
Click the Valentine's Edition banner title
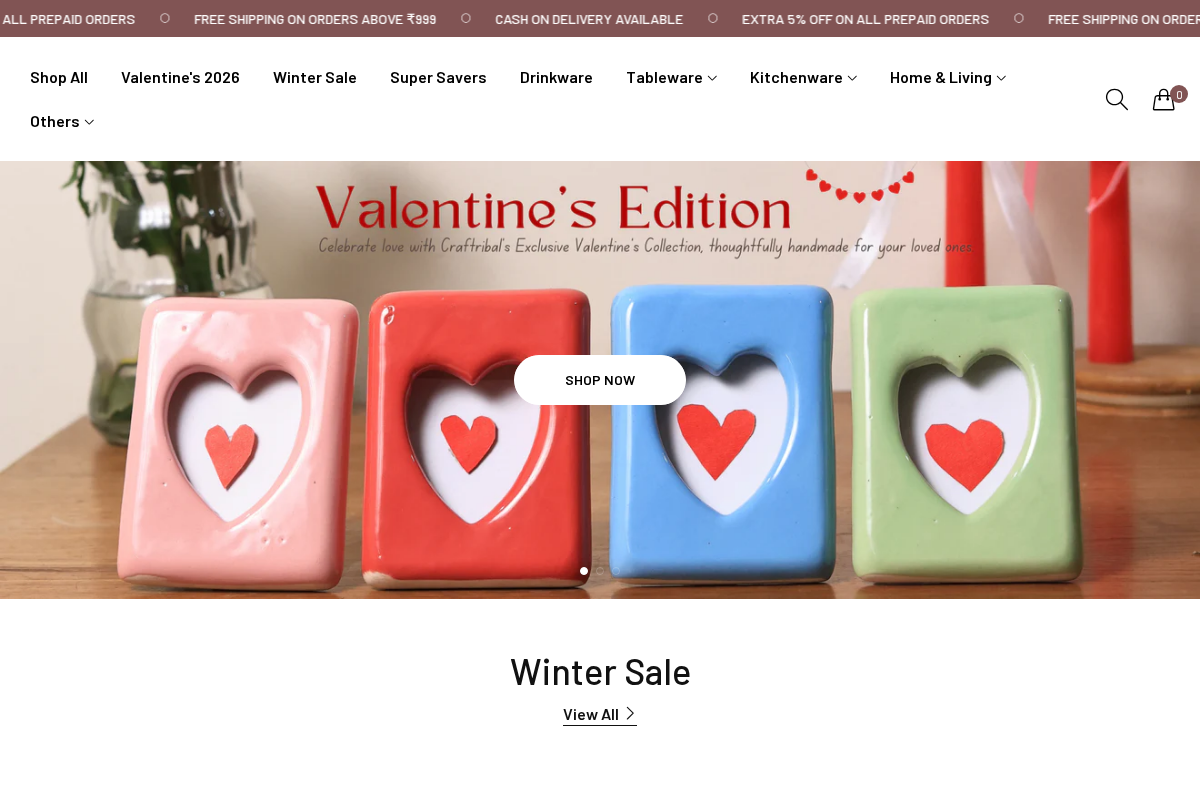553,209
